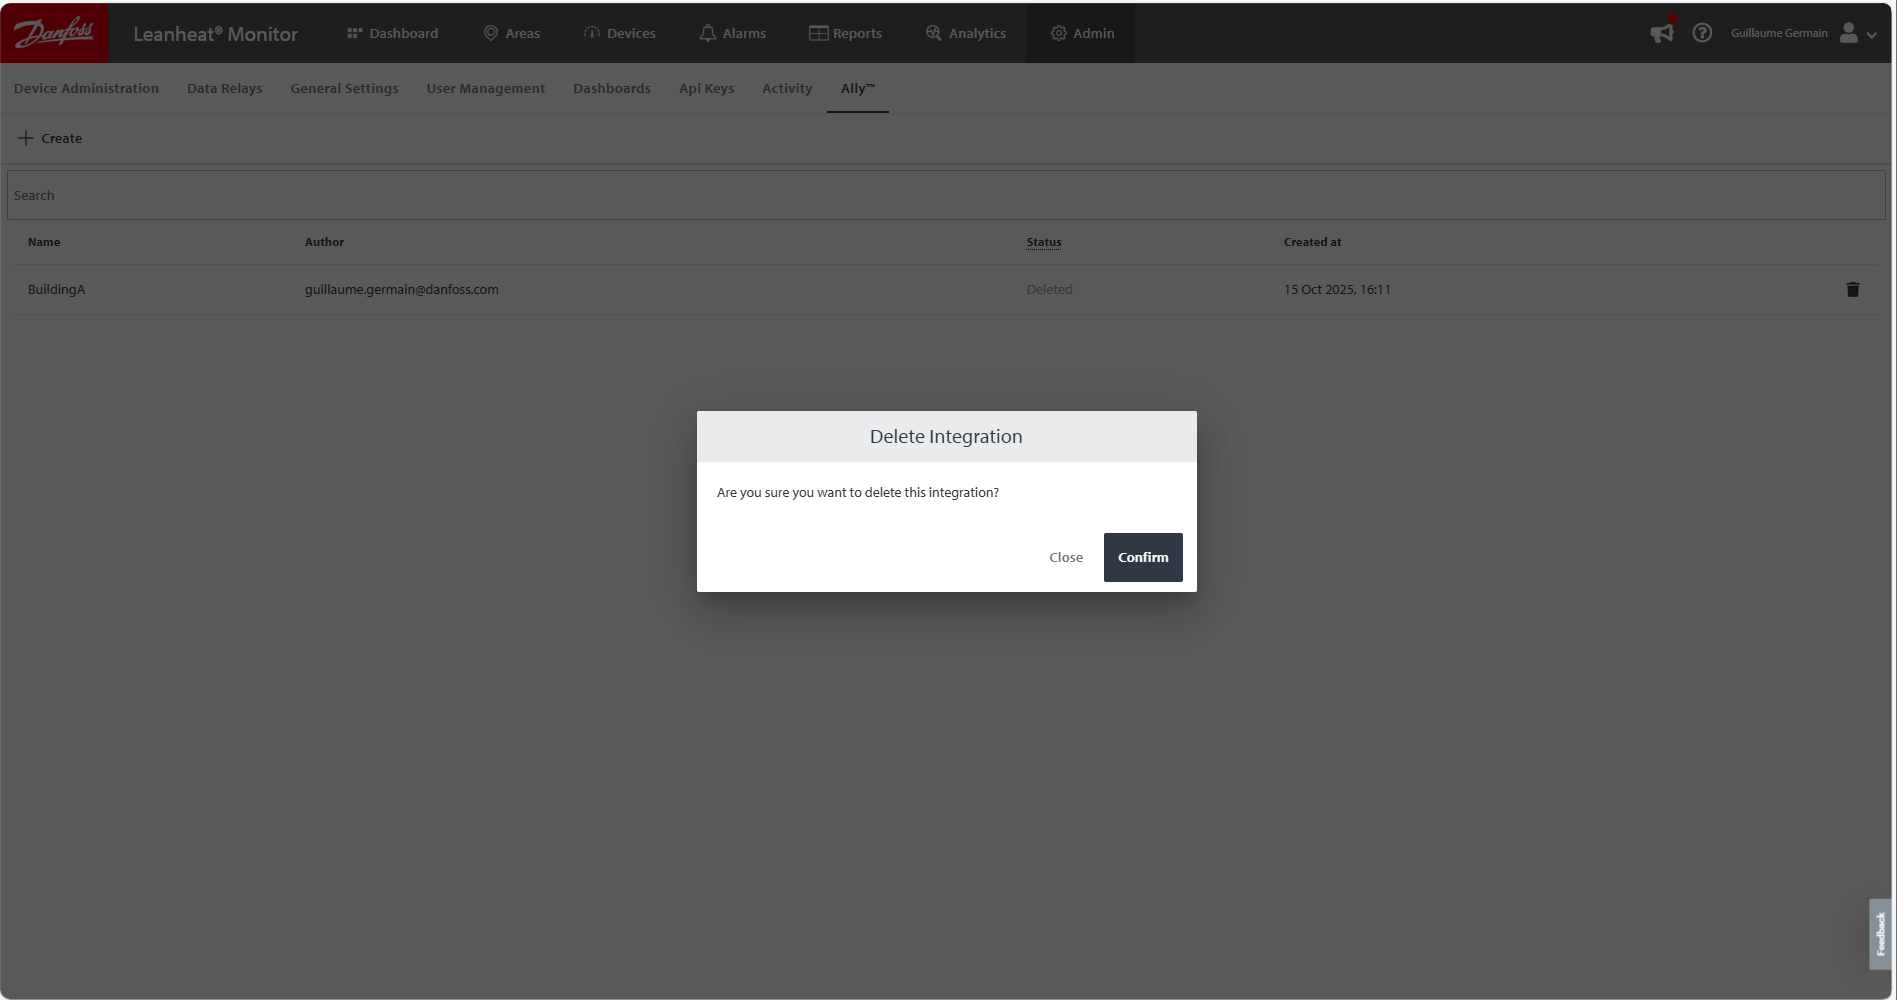1897x1000 pixels.
Task: Click the plus Create icon
Action: pyautogui.click(x=26, y=138)
